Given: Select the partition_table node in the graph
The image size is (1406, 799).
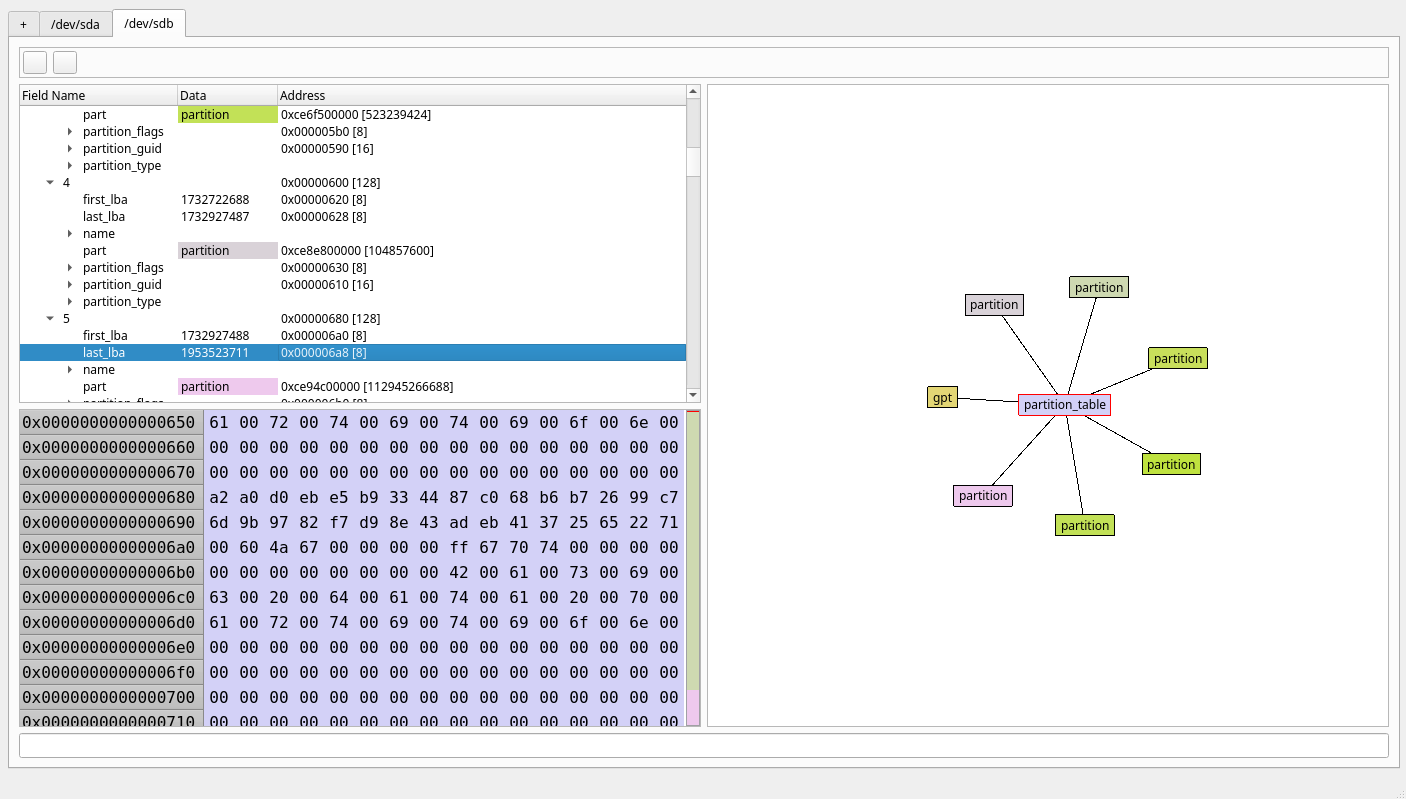Looking at the screenshot, I should 1064,405.
